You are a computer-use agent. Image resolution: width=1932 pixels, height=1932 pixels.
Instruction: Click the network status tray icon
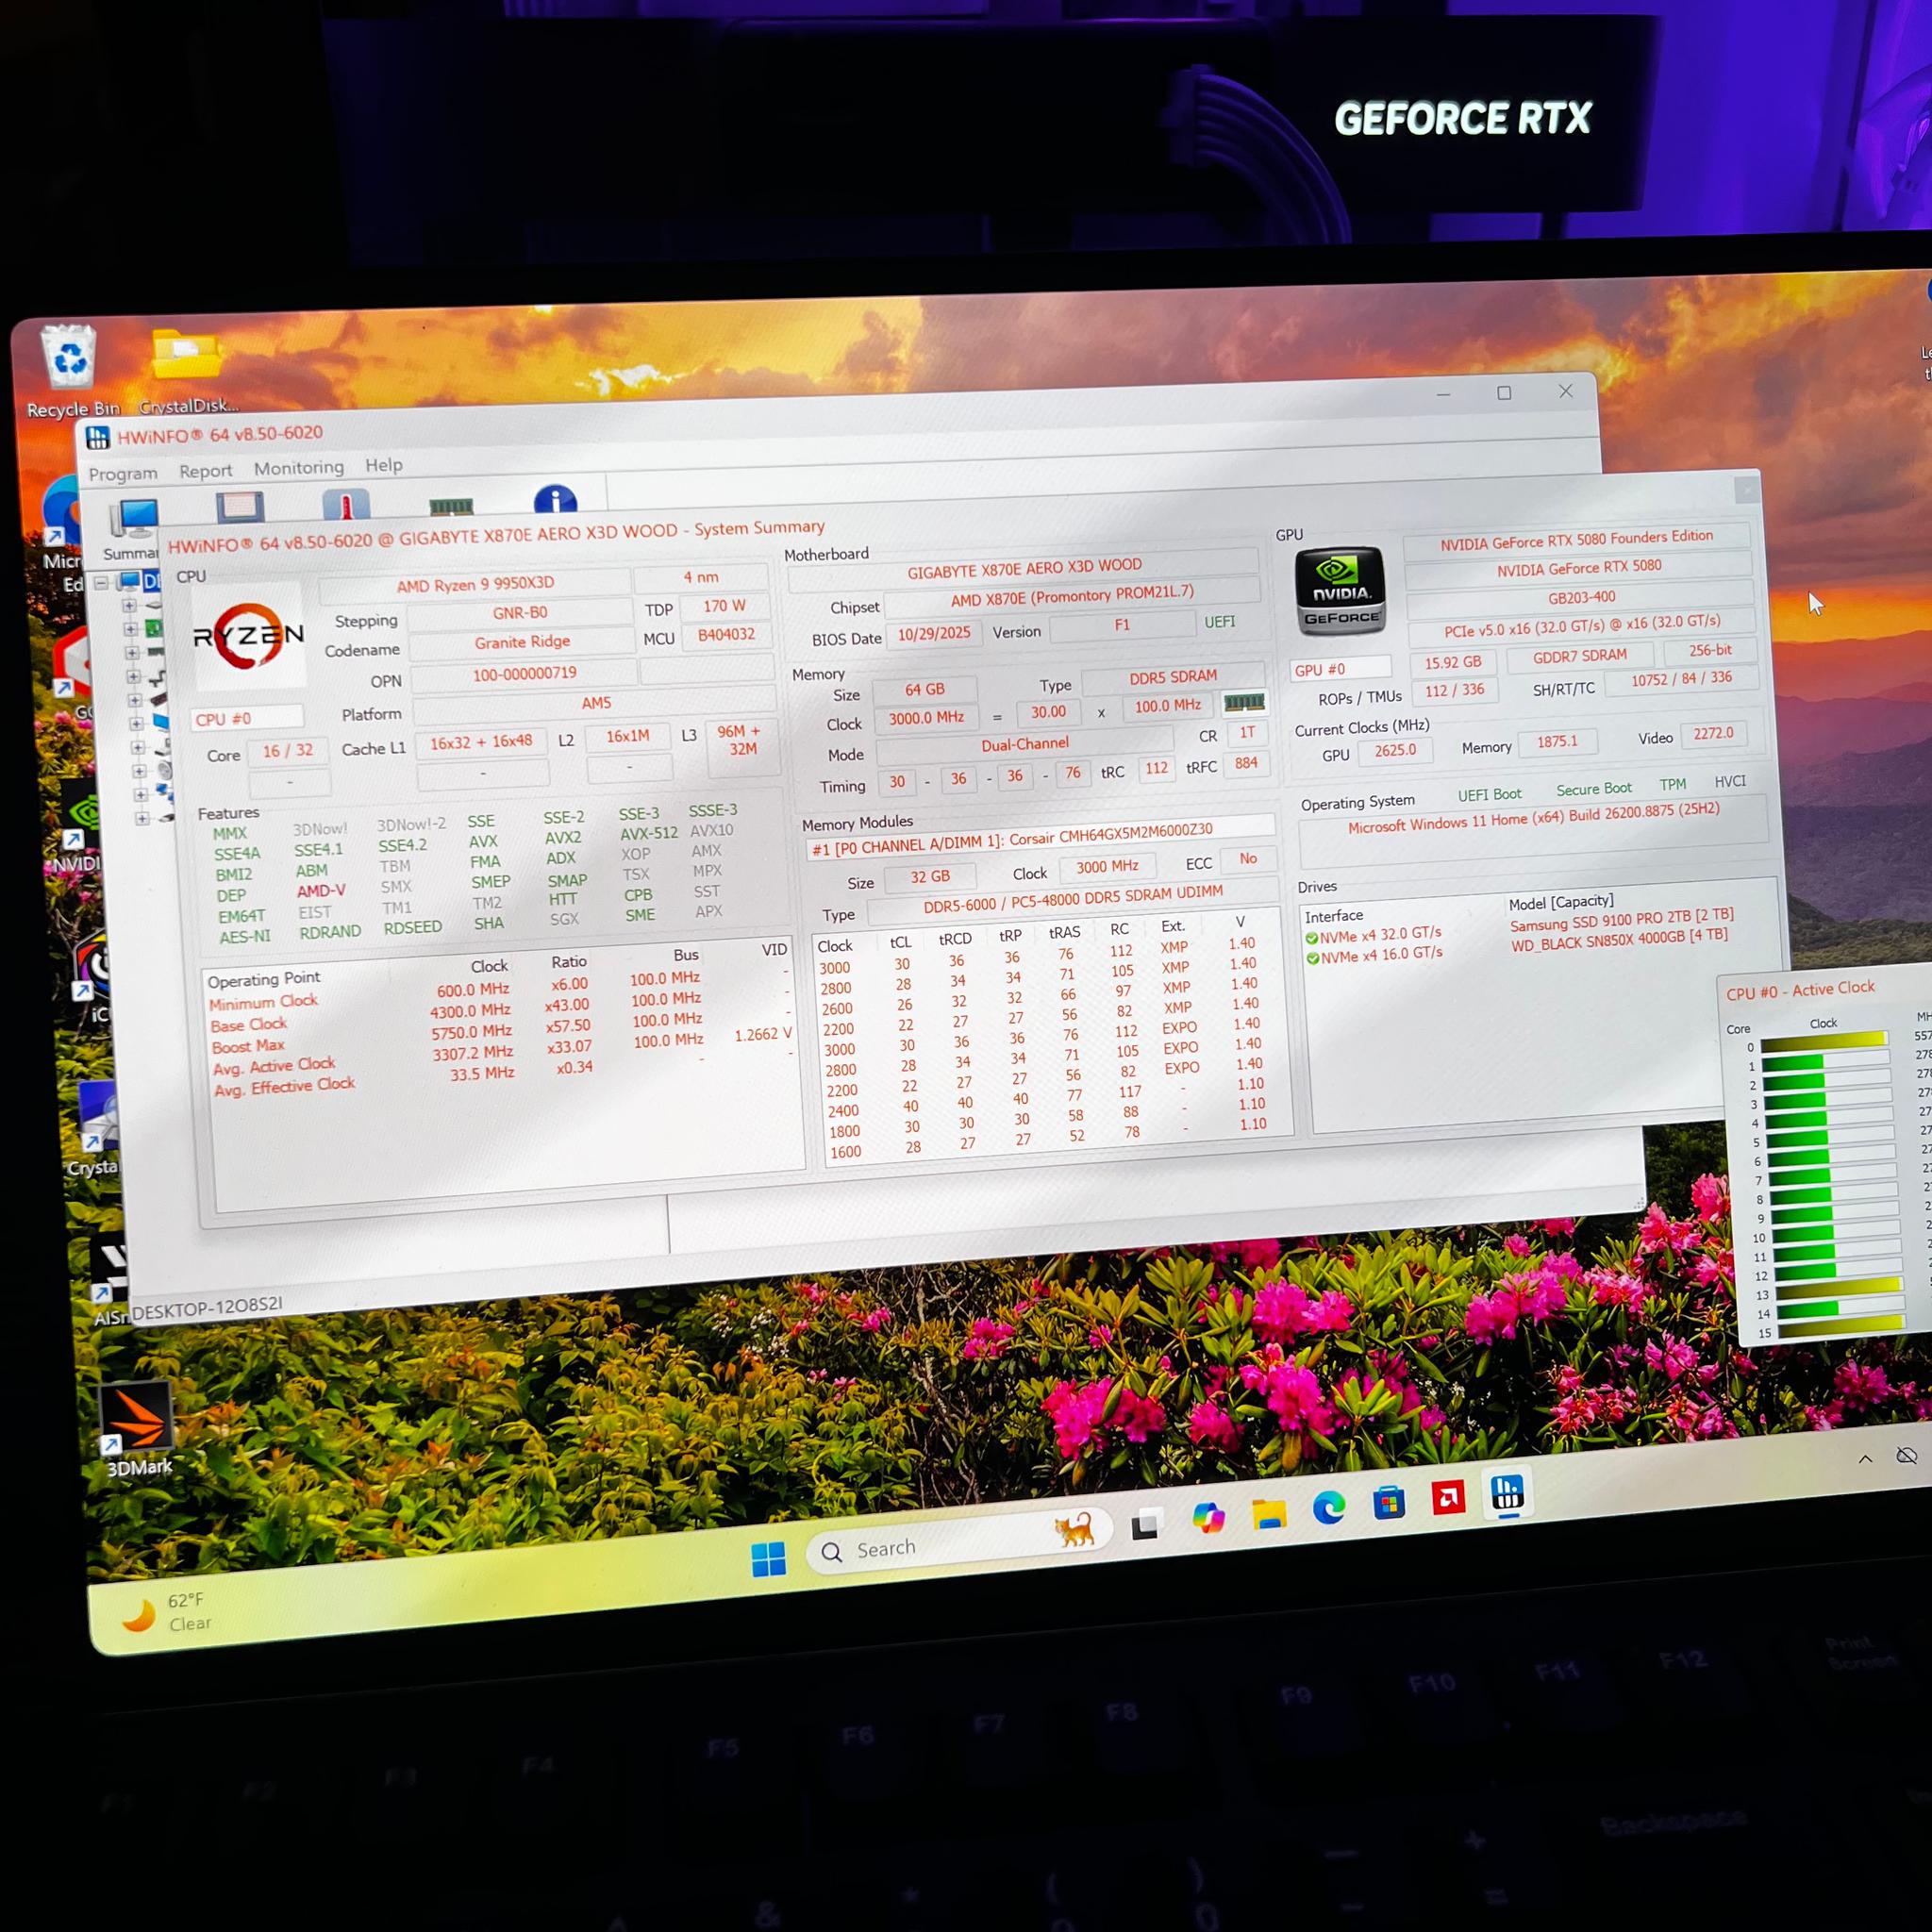[1907, 1456]
